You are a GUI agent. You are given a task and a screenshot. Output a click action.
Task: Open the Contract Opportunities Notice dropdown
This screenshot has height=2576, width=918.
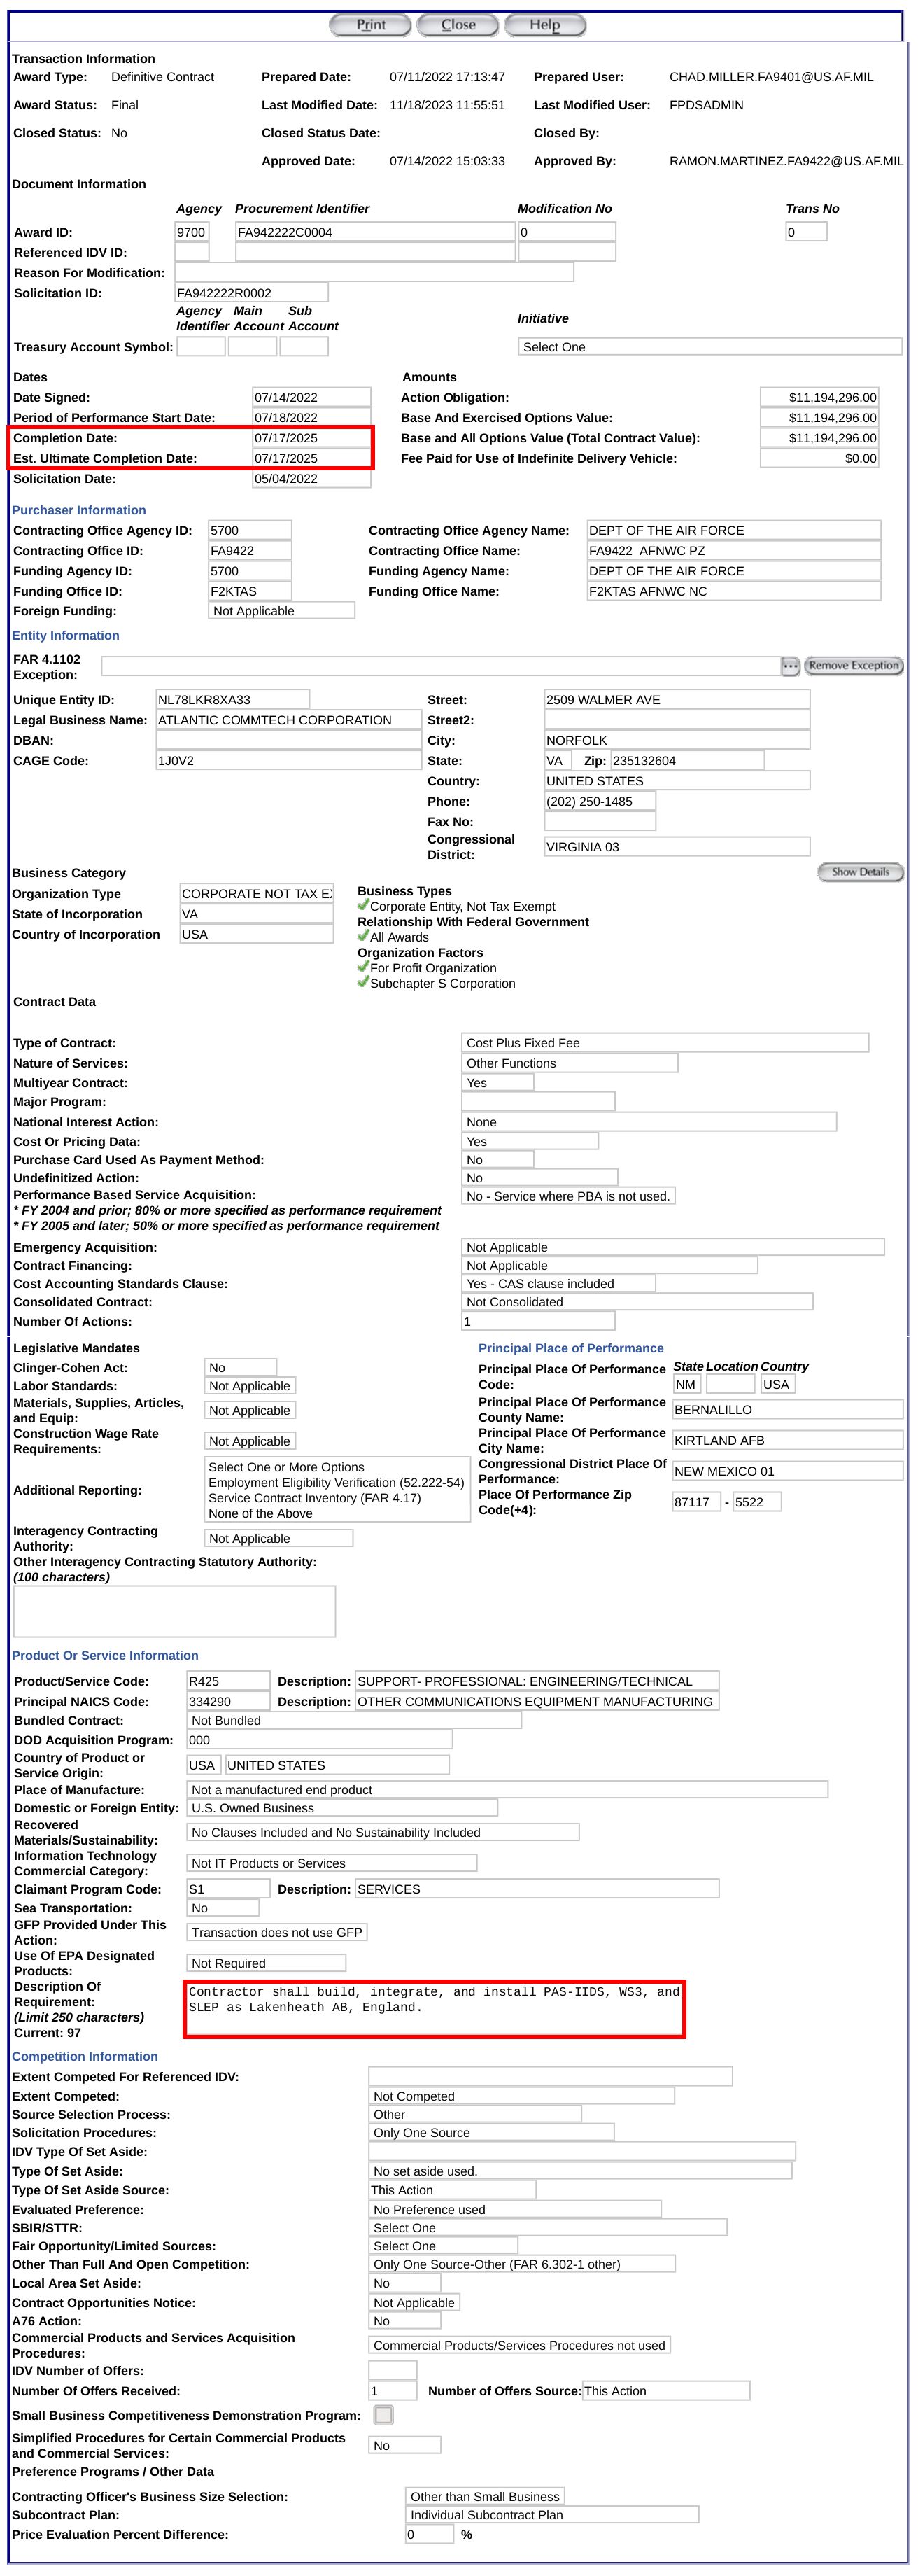point(414,2303)
